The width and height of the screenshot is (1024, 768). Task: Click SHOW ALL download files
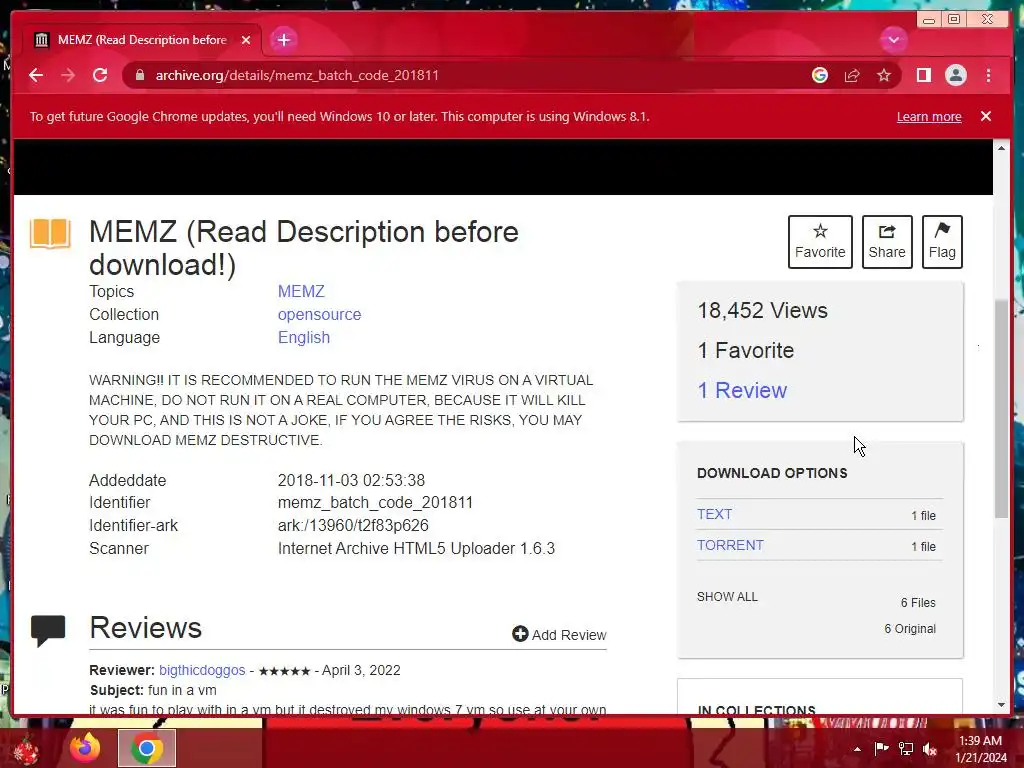pos(727,597)
